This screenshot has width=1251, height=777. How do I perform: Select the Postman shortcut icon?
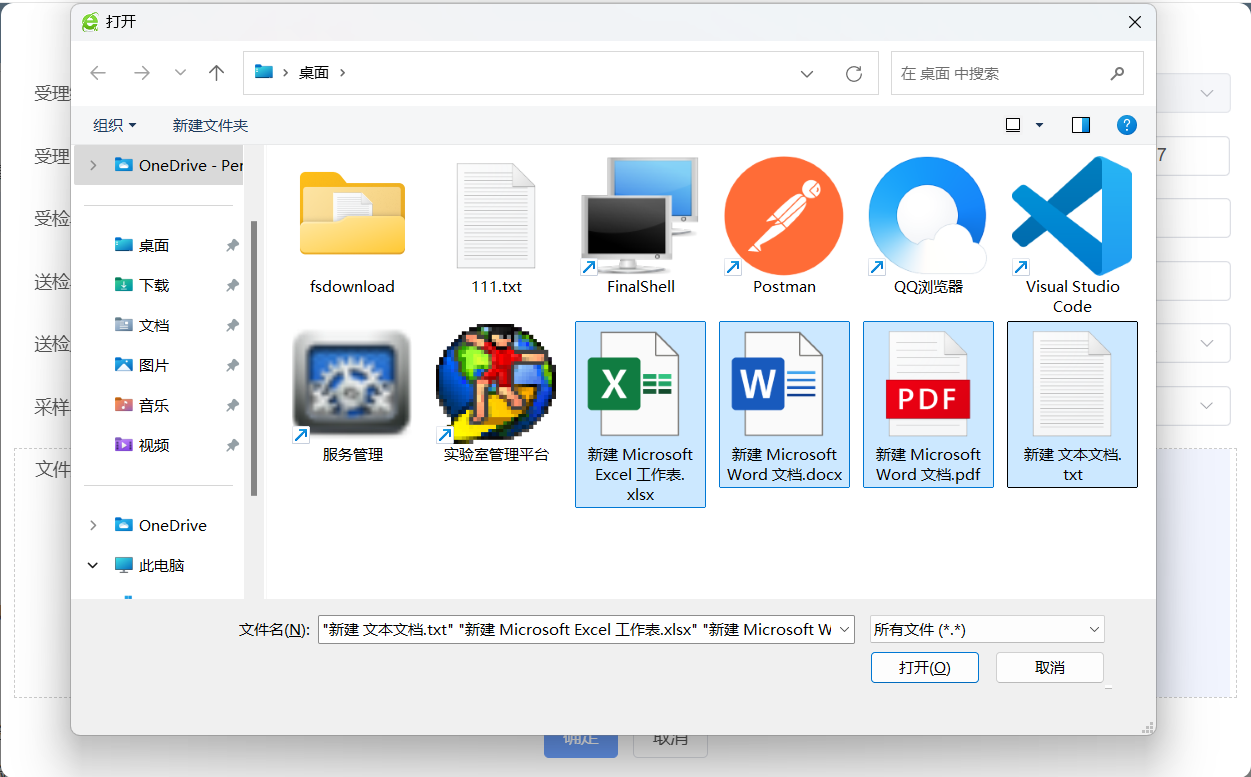point(784,216)
